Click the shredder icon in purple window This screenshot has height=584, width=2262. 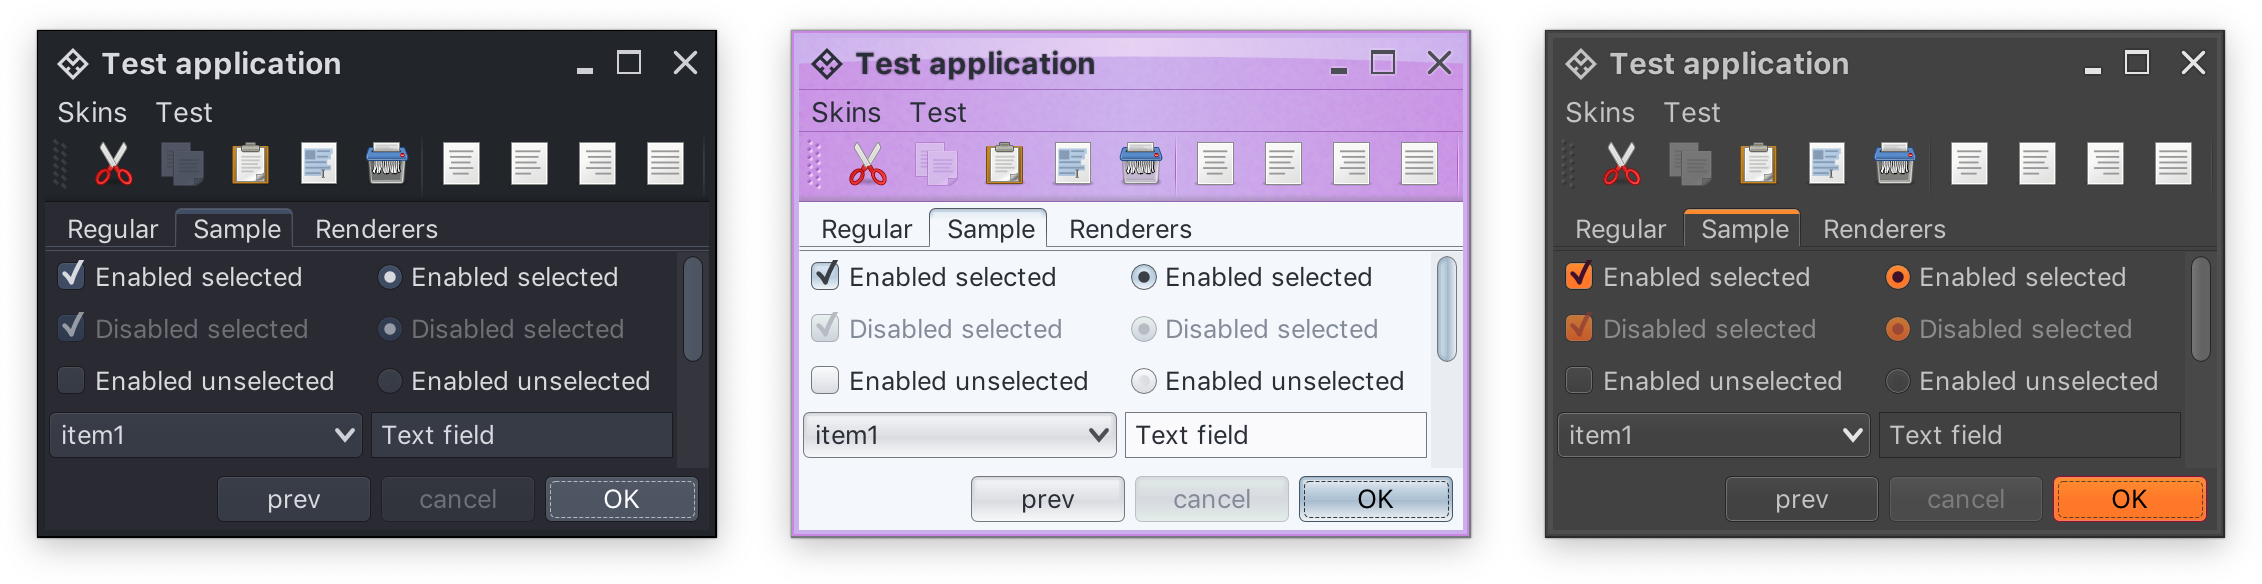point(1140,164)
